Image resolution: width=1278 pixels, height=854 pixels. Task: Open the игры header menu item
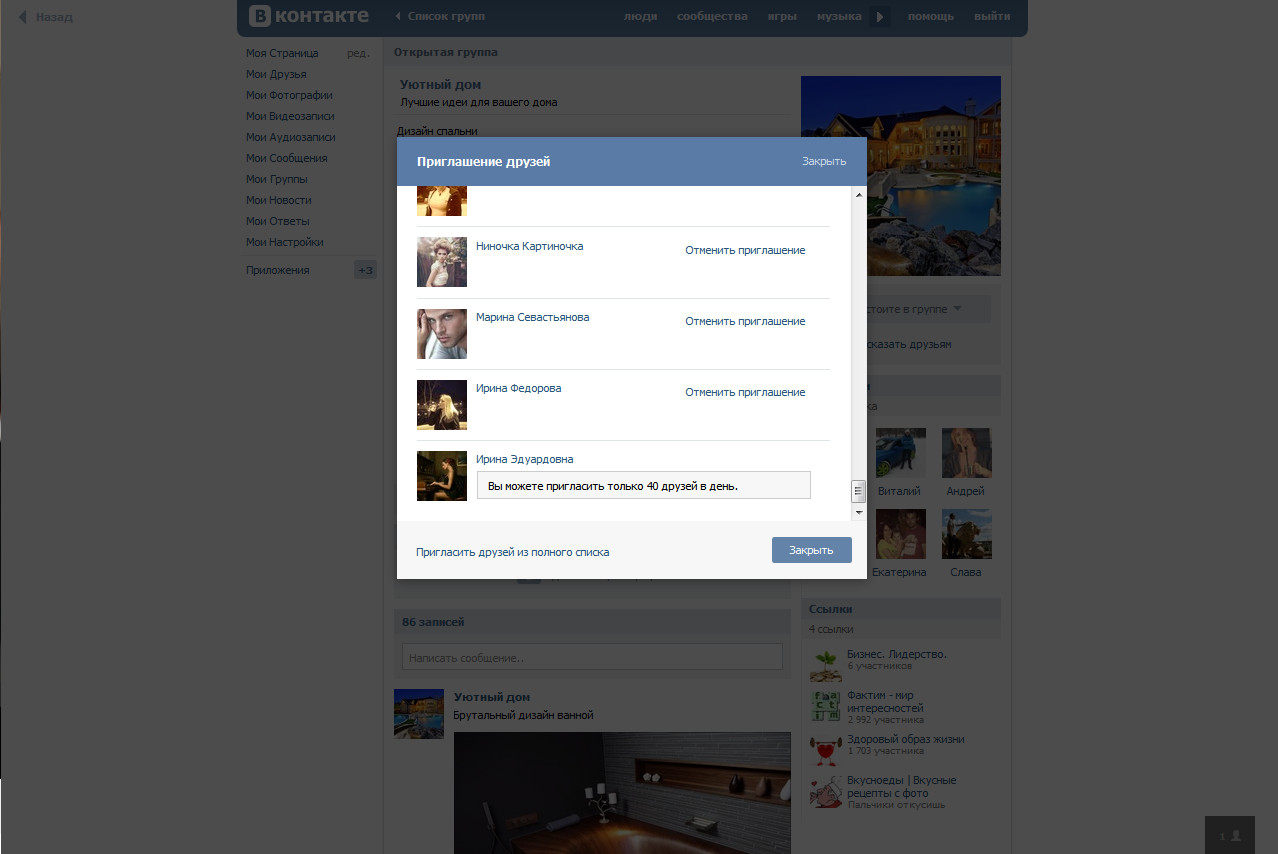pyautogui.click(x=782, y=16)
